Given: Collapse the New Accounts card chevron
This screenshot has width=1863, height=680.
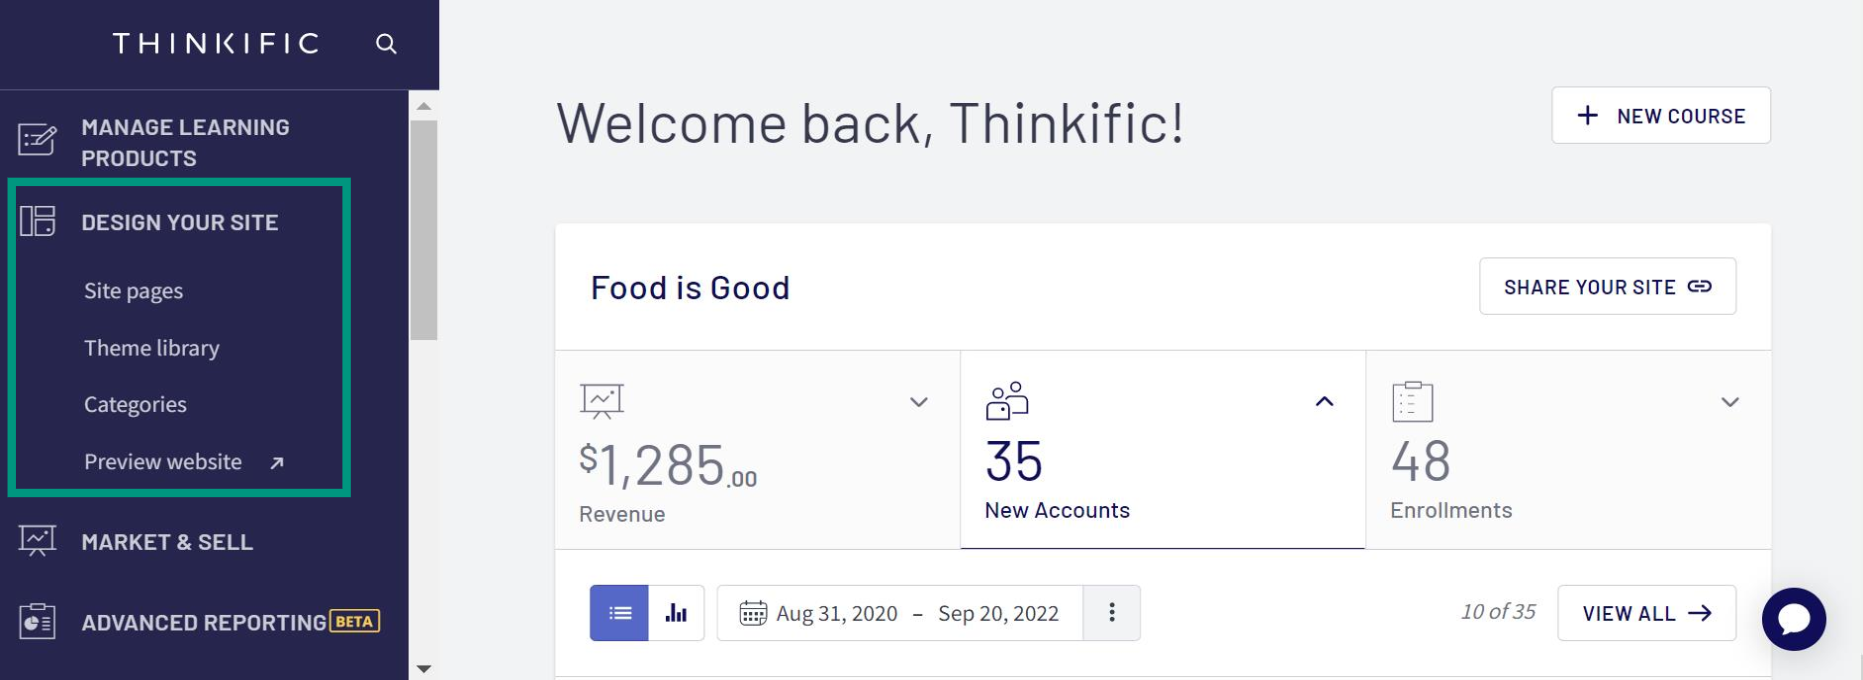Looking at the screenshot, I should [x=1324, y=401].
